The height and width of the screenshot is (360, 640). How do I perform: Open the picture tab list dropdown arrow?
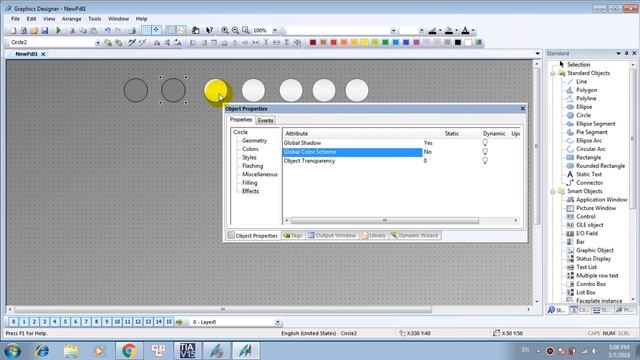point(537,53)
